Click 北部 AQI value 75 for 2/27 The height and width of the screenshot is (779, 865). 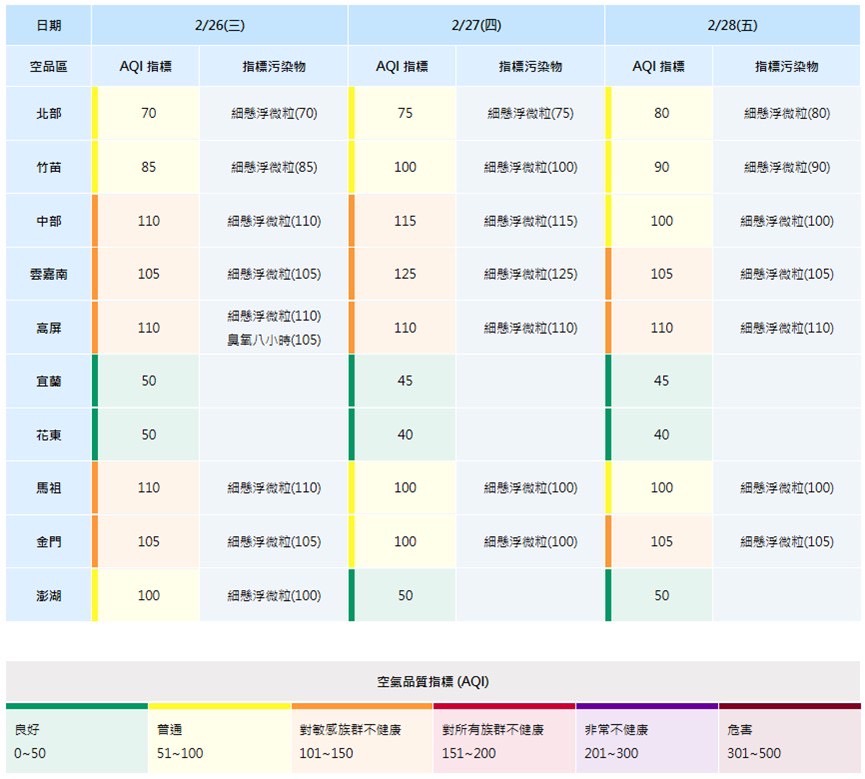tap(405, 113)
